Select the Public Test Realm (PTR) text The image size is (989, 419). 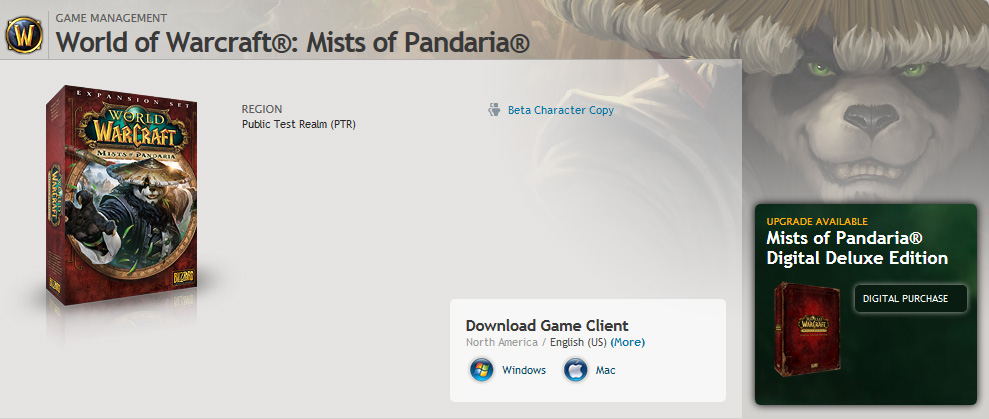pos(299,124)
